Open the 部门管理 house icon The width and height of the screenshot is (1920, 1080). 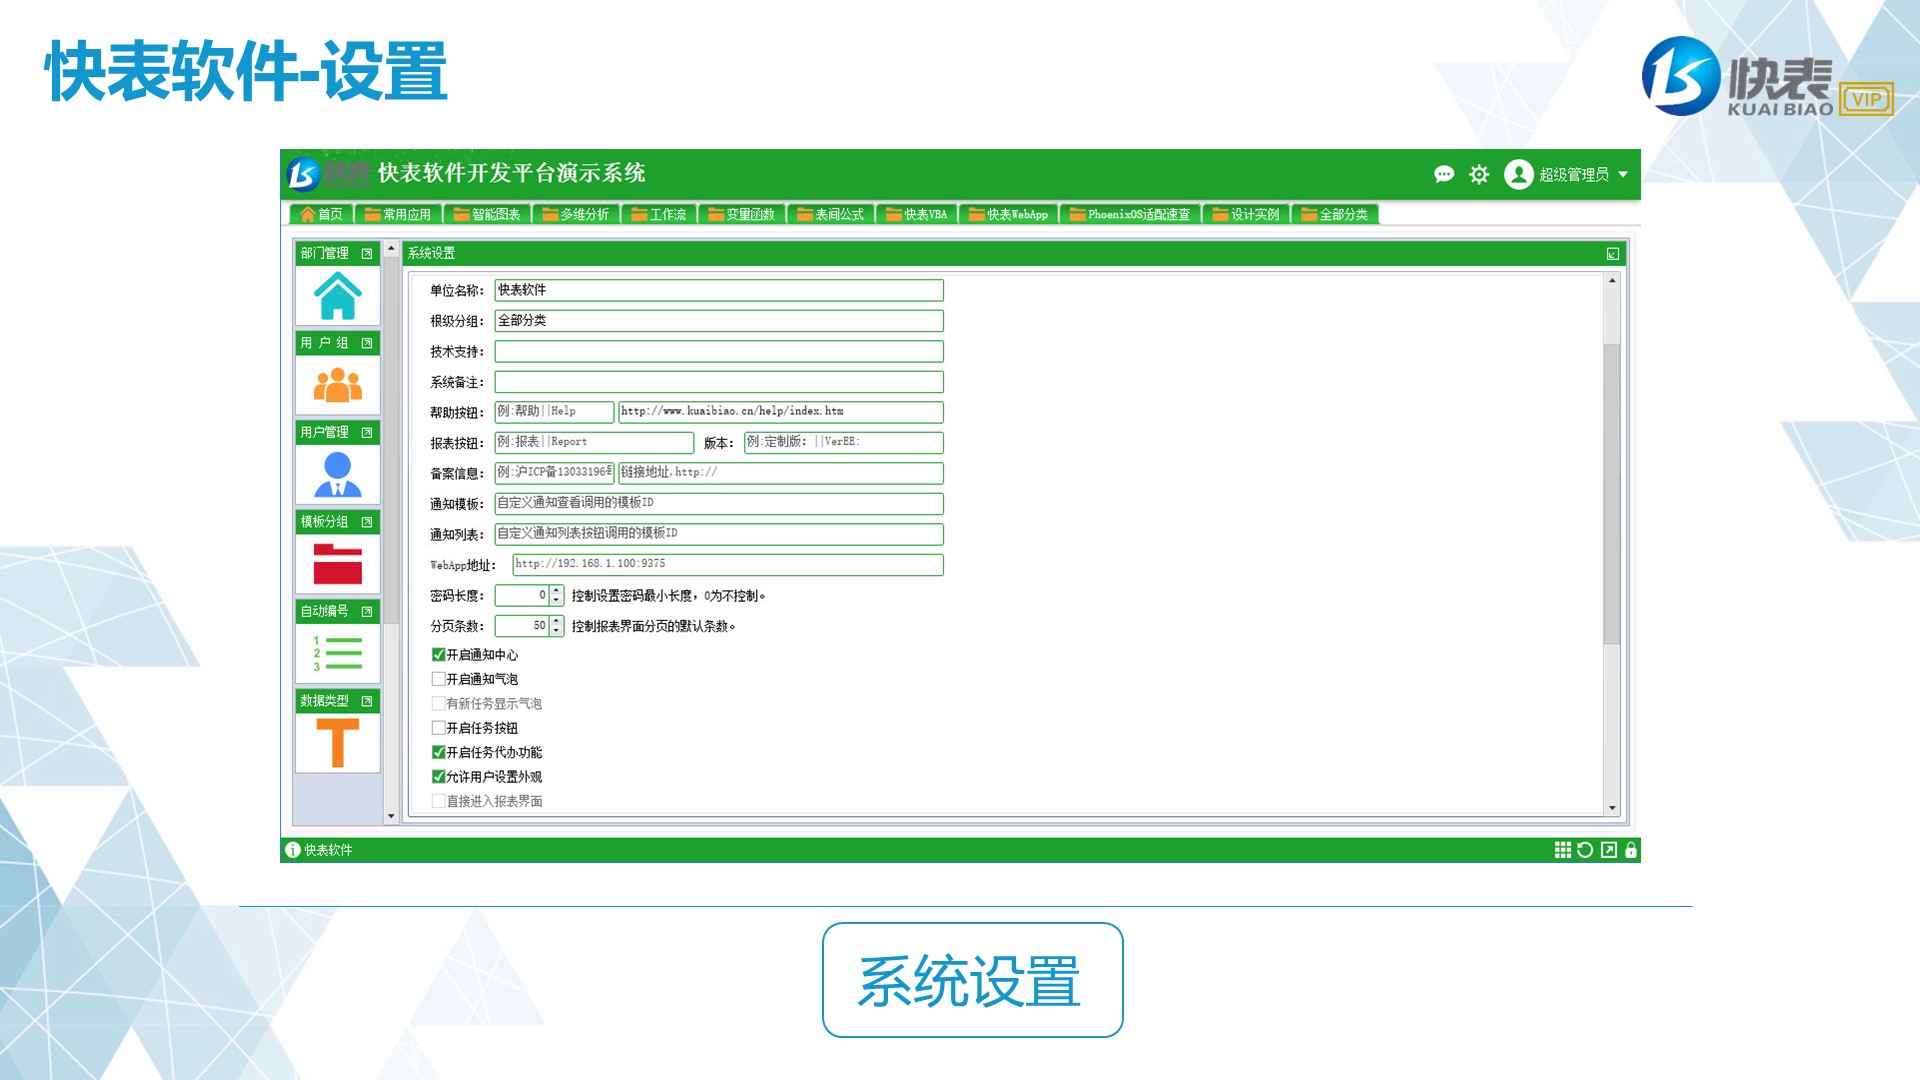coord(337,295)
